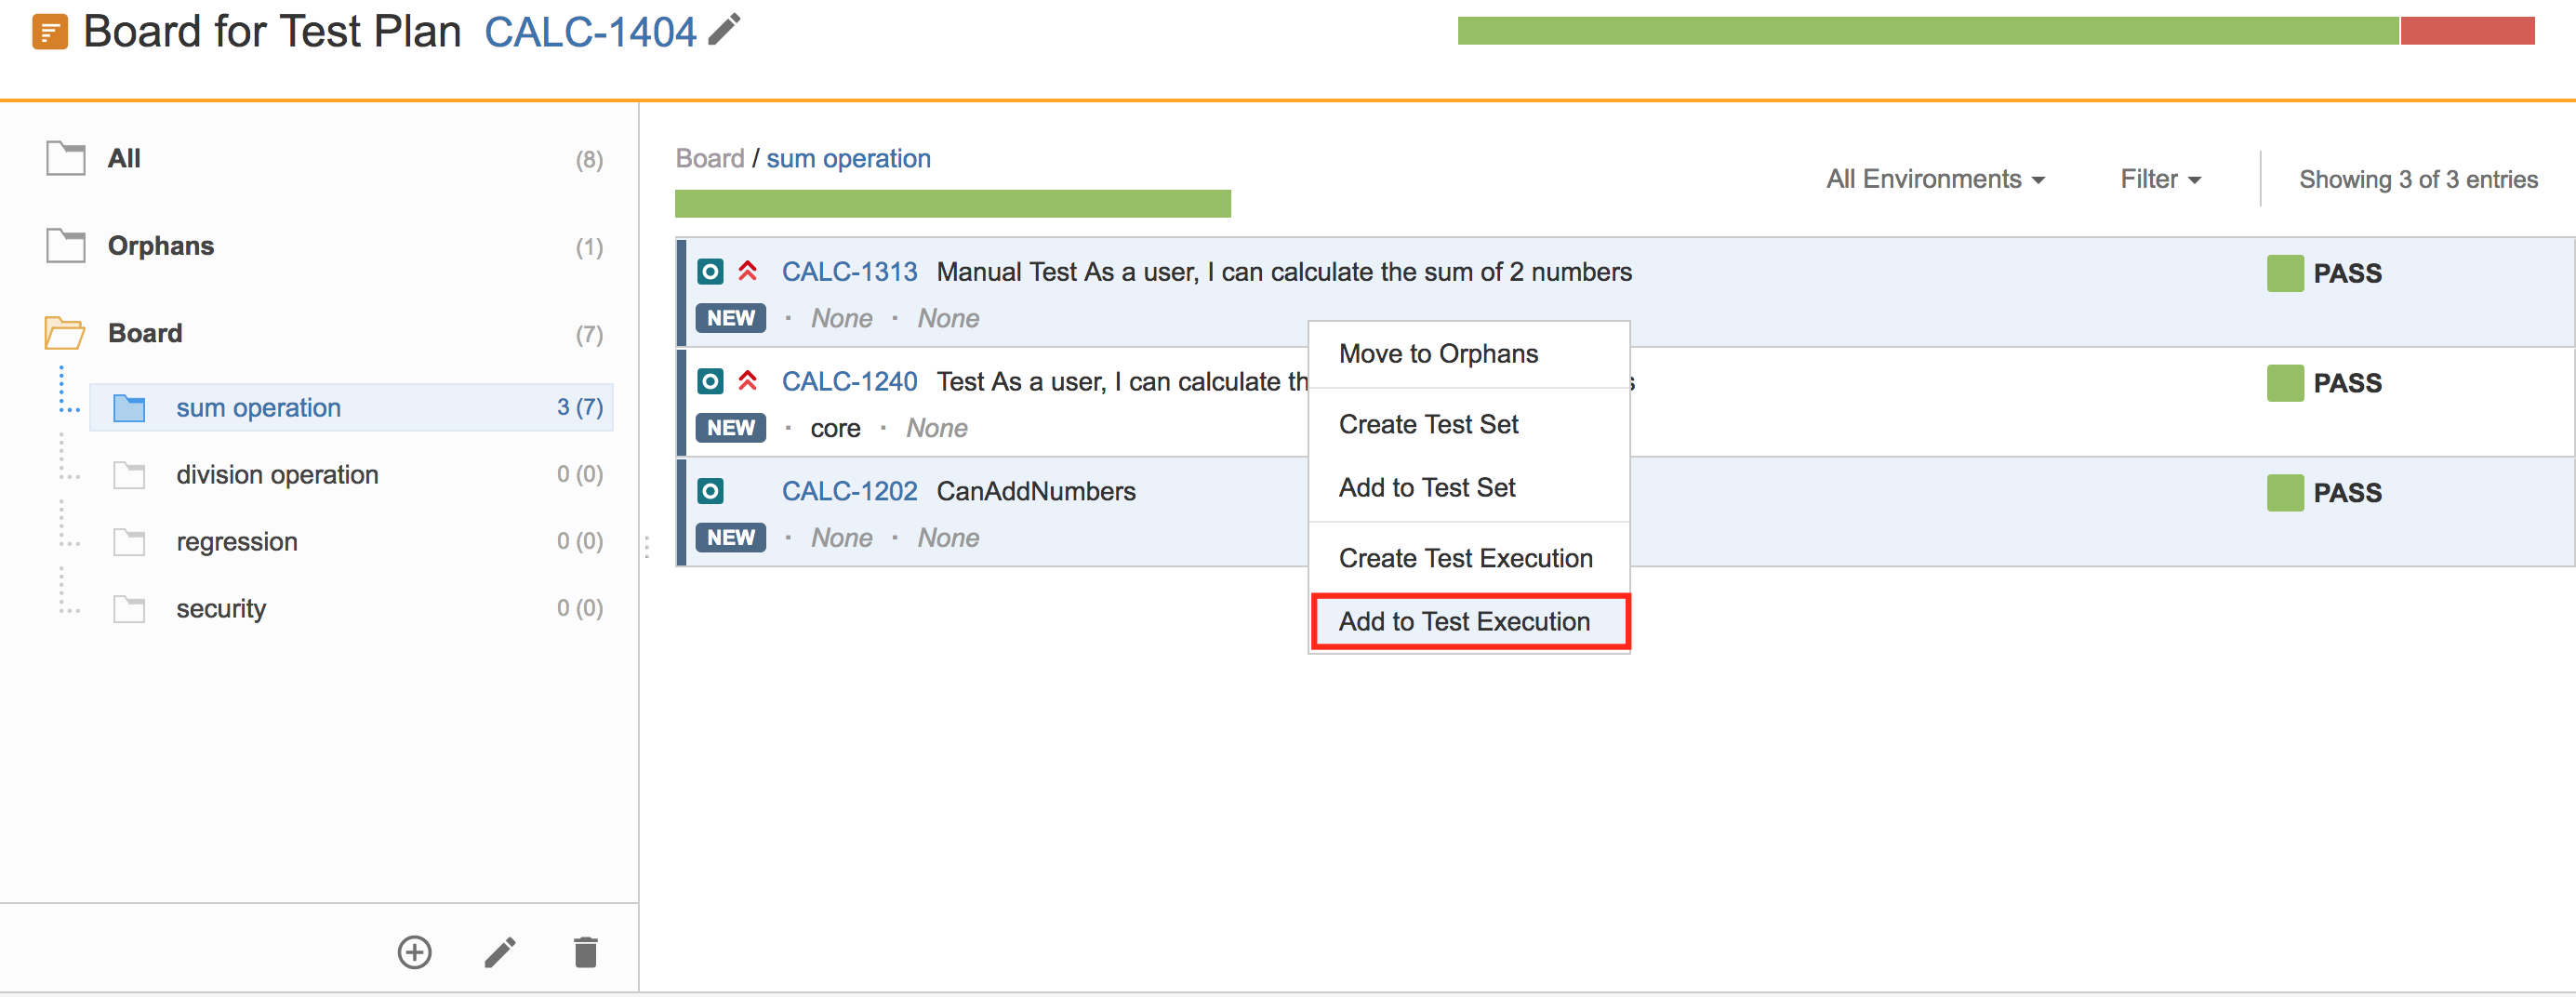Screen dimensions: 2576x997
Task: Click the All folder icon
Action: tap(66, 158)
